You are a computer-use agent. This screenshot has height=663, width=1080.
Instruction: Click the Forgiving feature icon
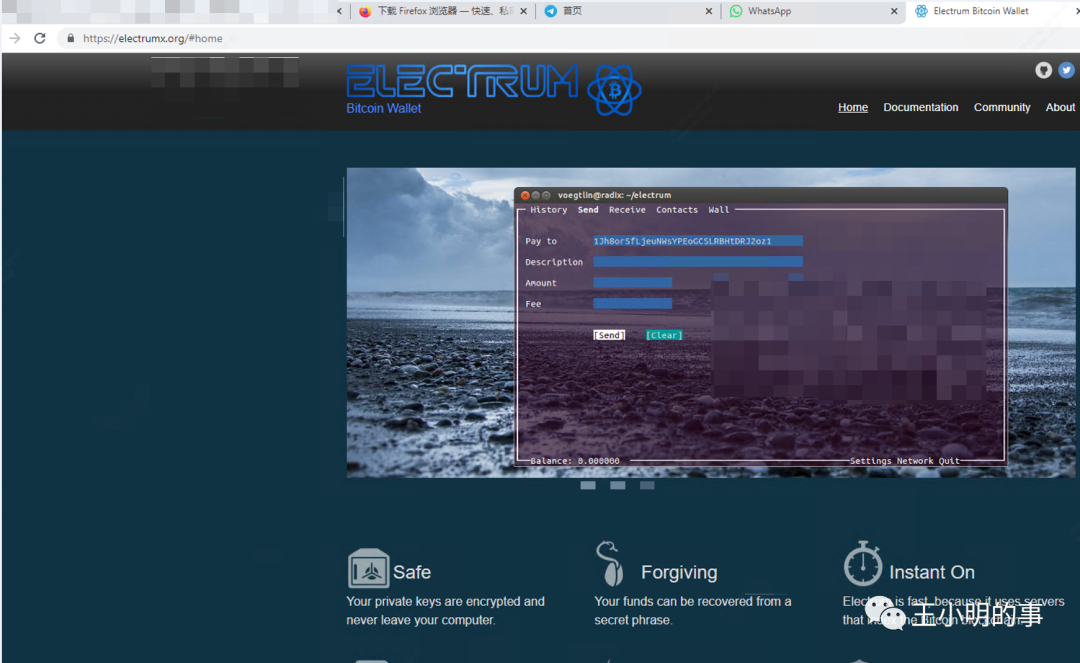point(610,563)
